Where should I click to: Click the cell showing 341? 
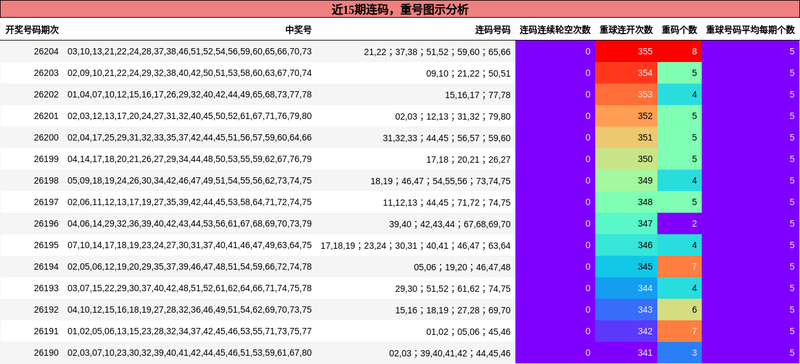[x=627, y=353]
